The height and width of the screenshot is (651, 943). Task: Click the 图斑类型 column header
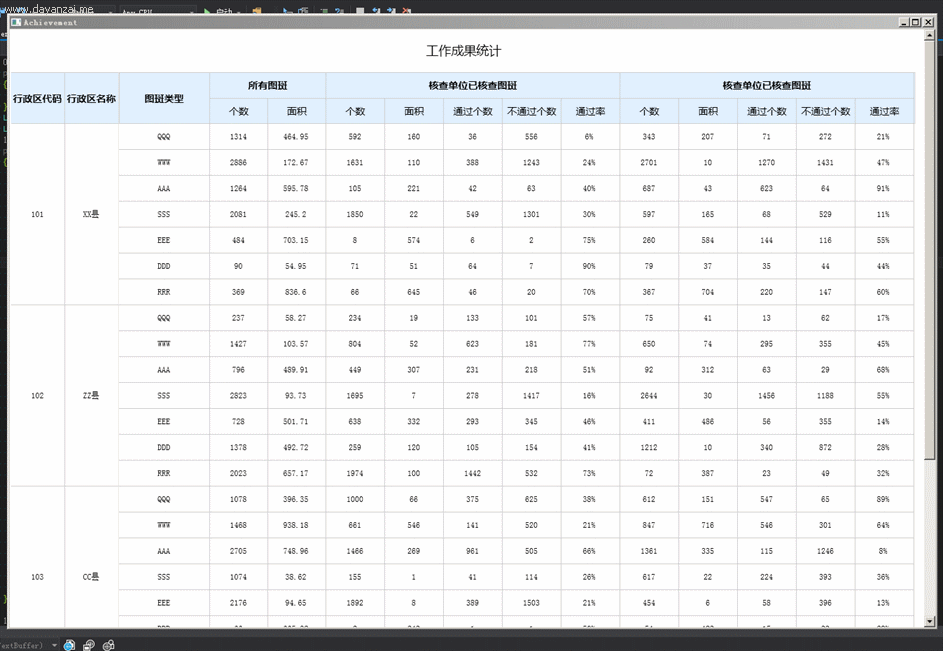(x=164, y=99)
